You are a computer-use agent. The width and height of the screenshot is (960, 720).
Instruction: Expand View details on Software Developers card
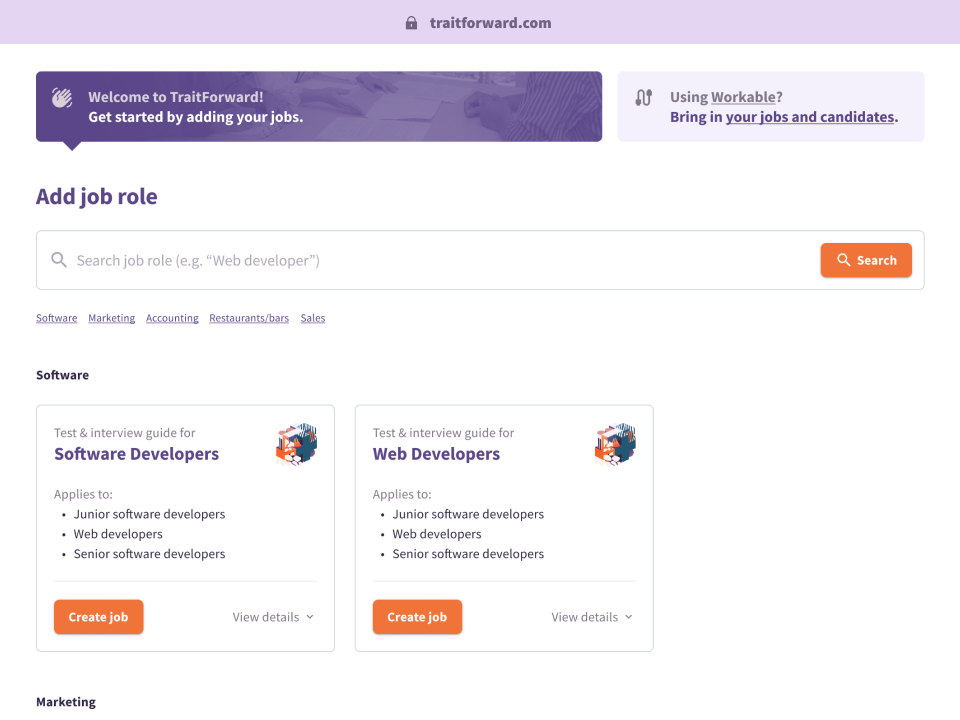(x=273, y=617)
